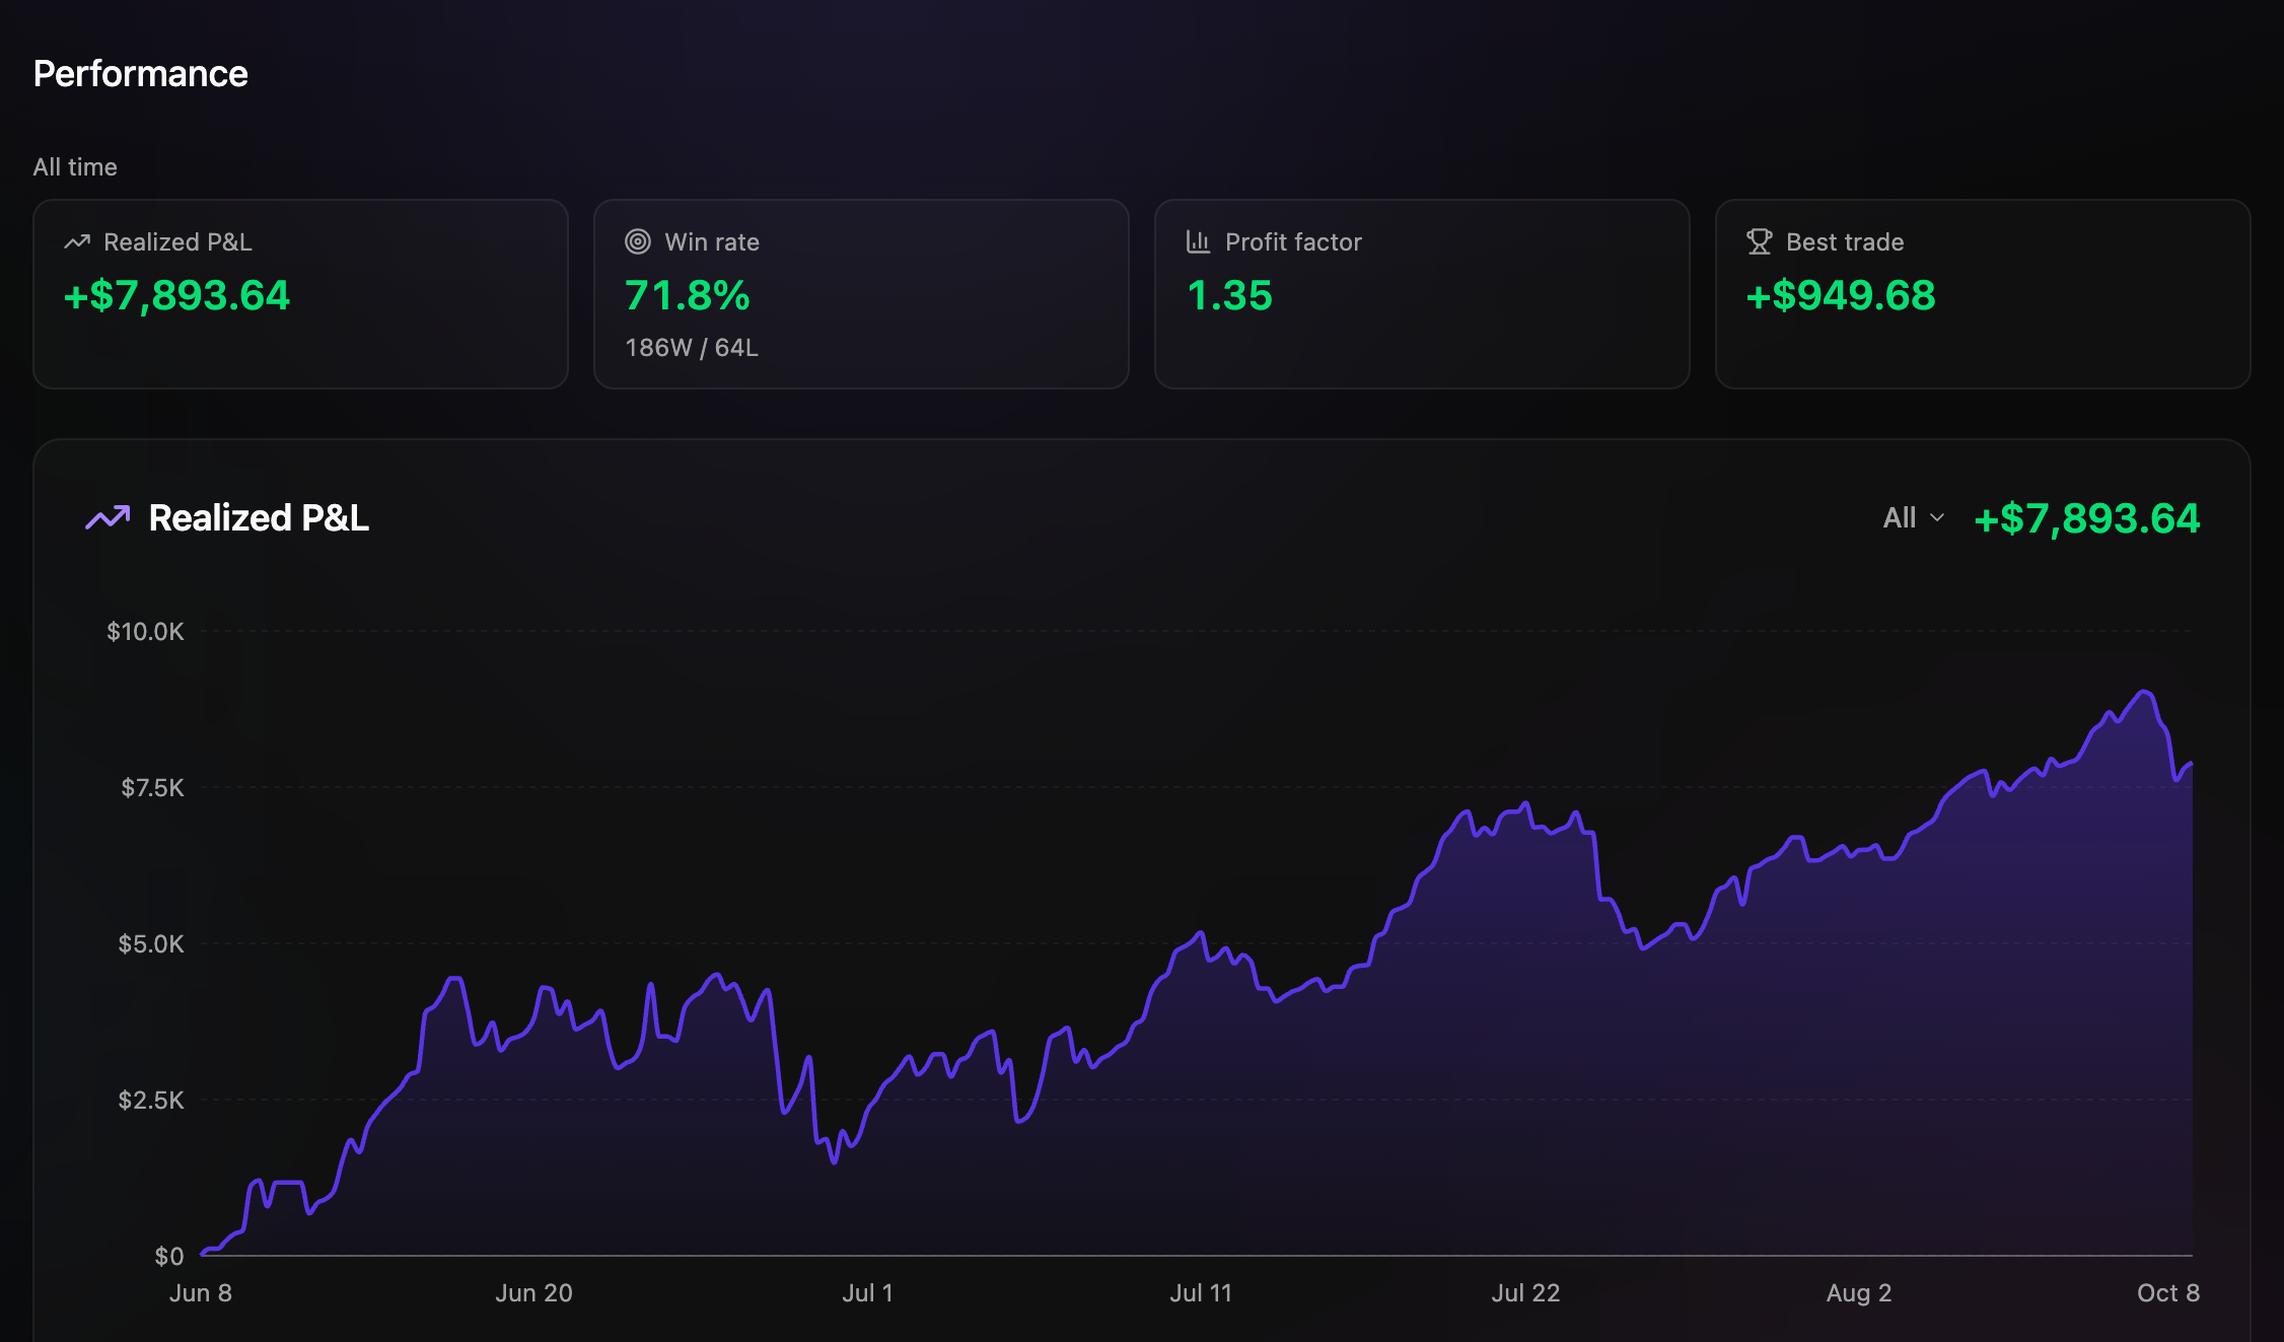
Task: Click the 1.35 profit factor value
Action: coord(1229,296)
